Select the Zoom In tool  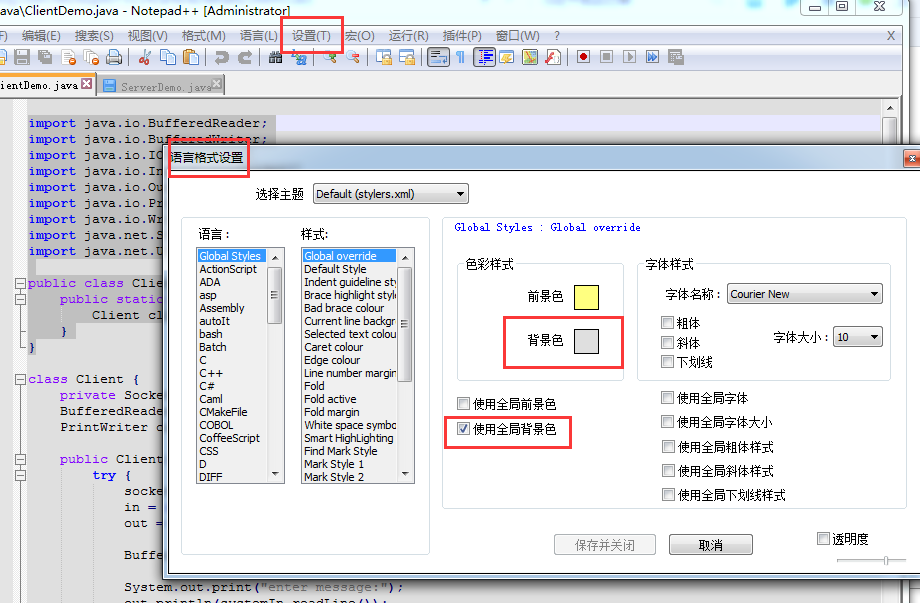330,57
